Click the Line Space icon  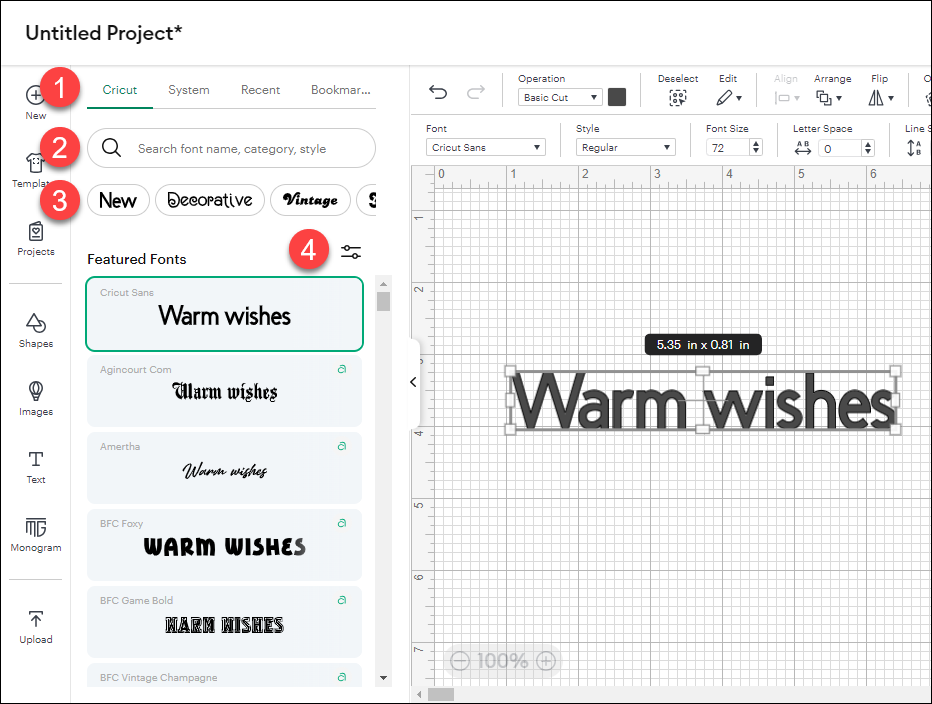[x=914, y=147]
